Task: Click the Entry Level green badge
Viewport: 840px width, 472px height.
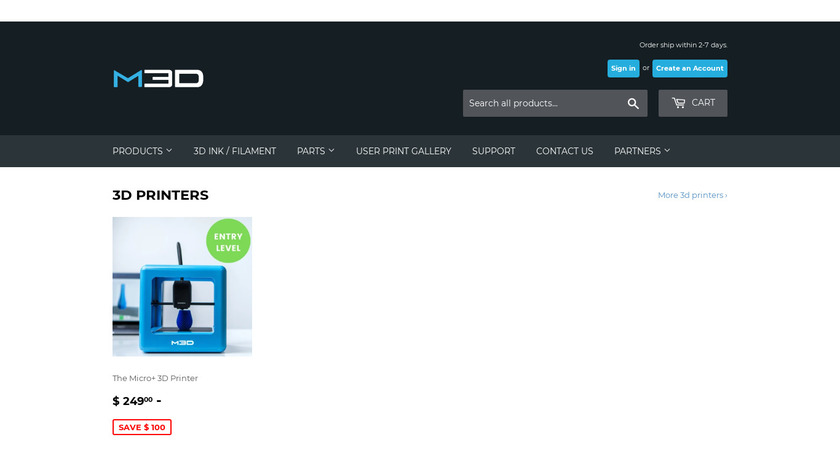Action: (228, 242)
